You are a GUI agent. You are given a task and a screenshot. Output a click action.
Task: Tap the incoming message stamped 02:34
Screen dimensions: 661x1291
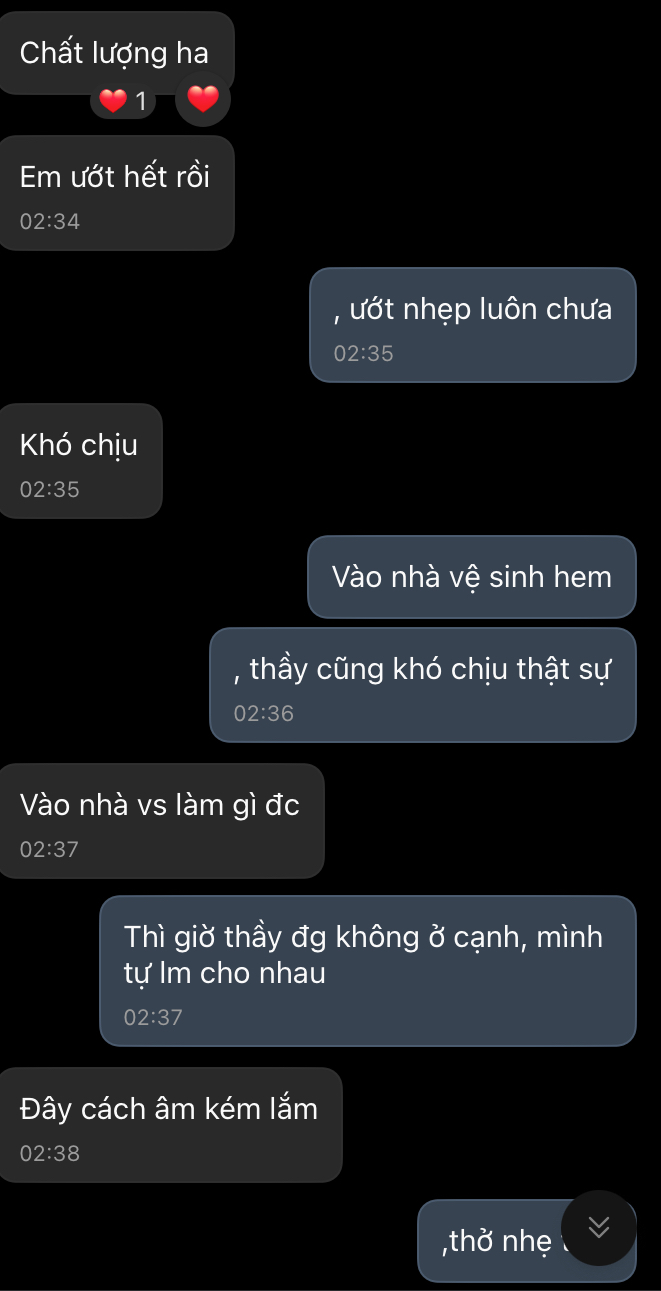116,193
